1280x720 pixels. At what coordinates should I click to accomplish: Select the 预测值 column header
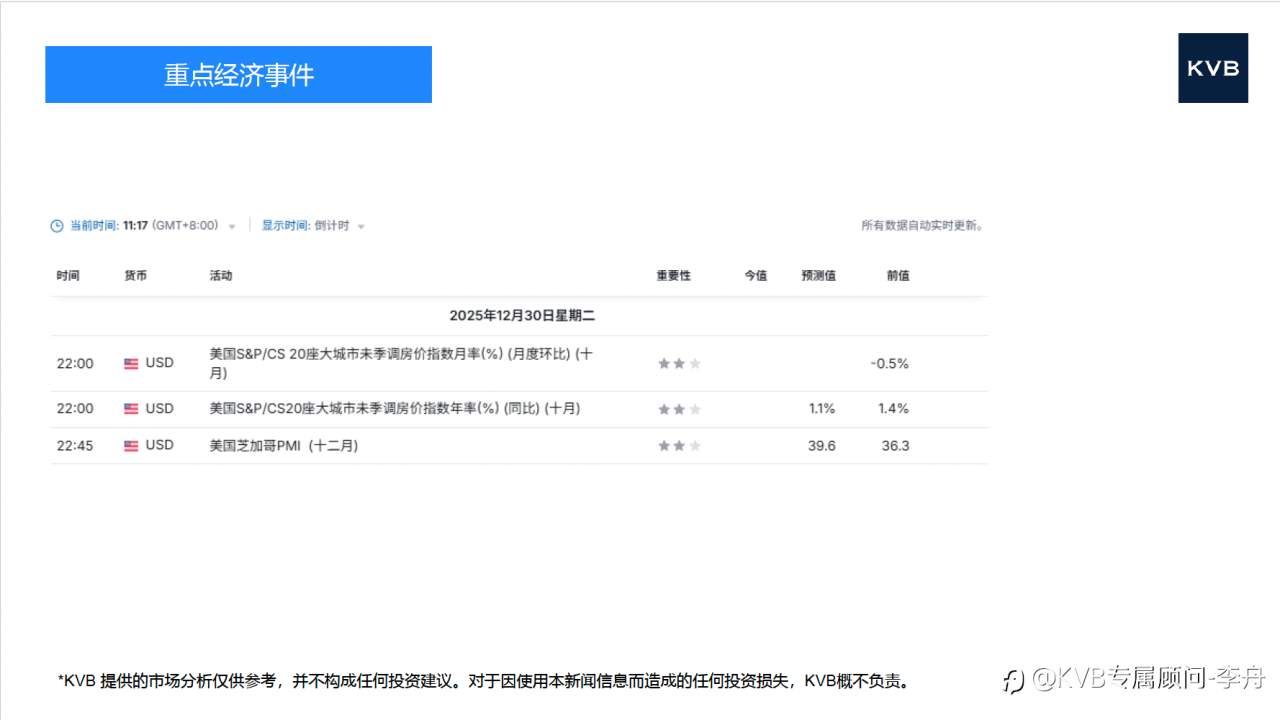pyautogui.click(x=818, y=275)
